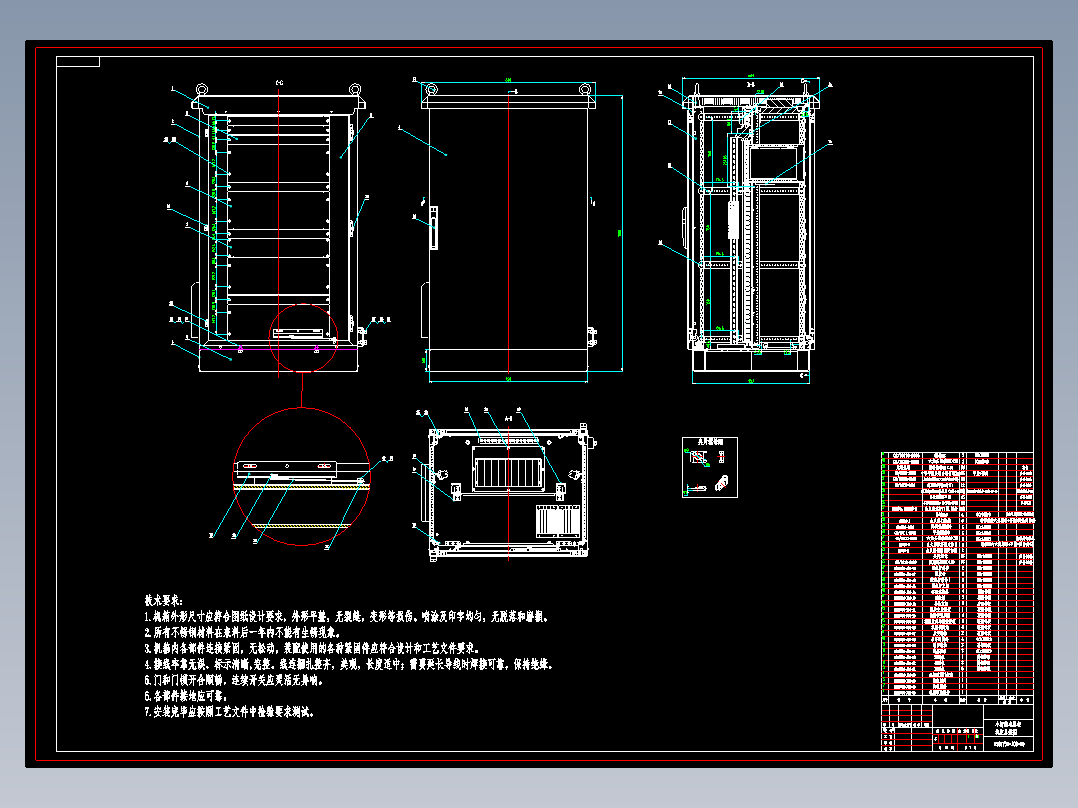Click the red centerline of the closed-door view
Viewport: 1078px width, 808px height.
(x=509, y=234)
